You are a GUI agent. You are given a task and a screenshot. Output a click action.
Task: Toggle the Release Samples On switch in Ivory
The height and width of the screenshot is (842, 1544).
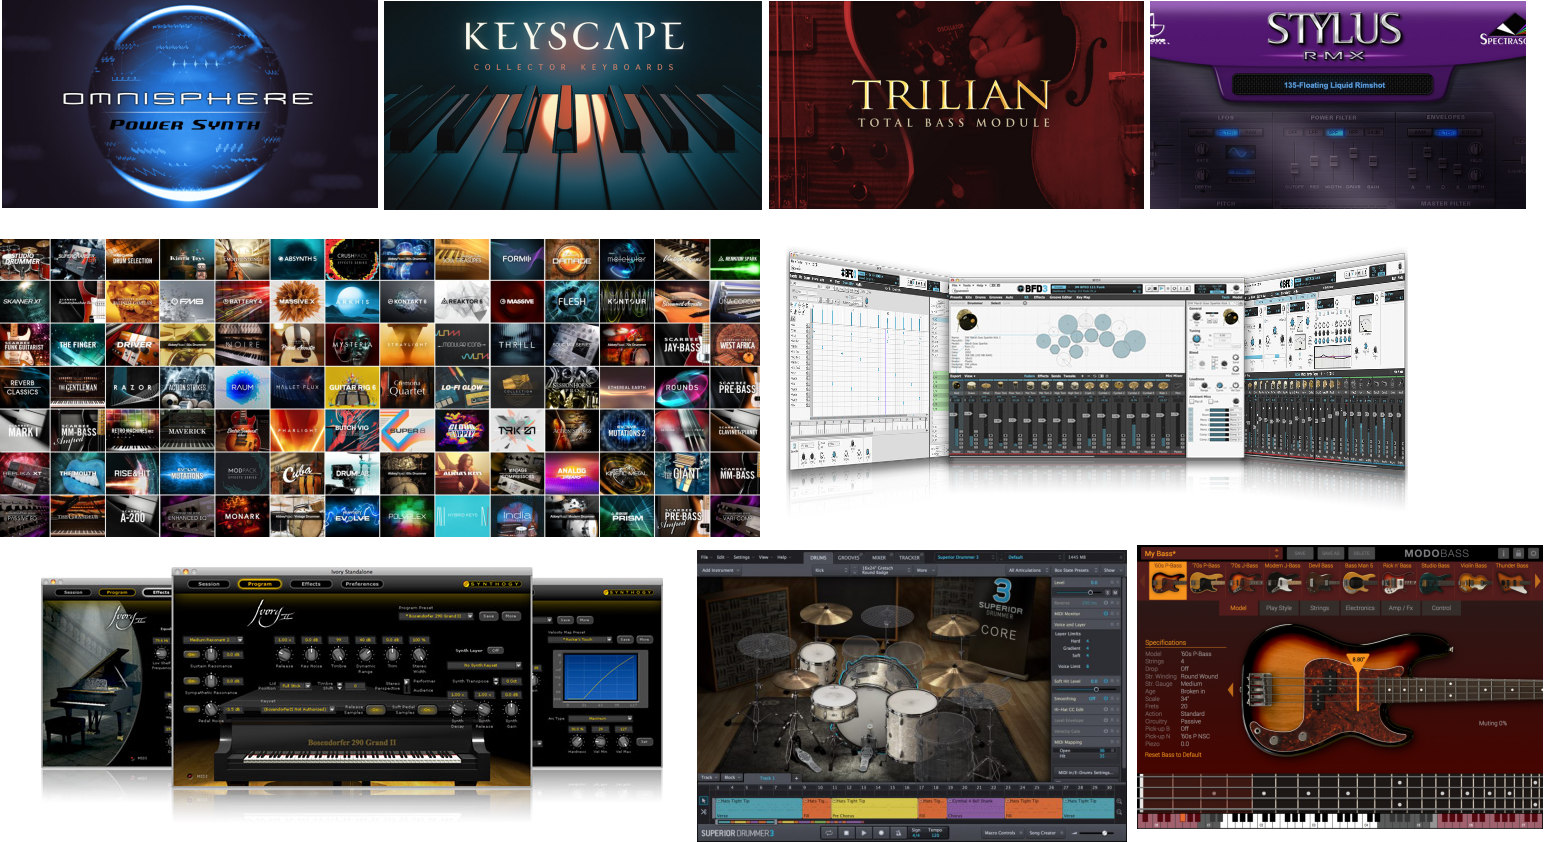(375, 709)
